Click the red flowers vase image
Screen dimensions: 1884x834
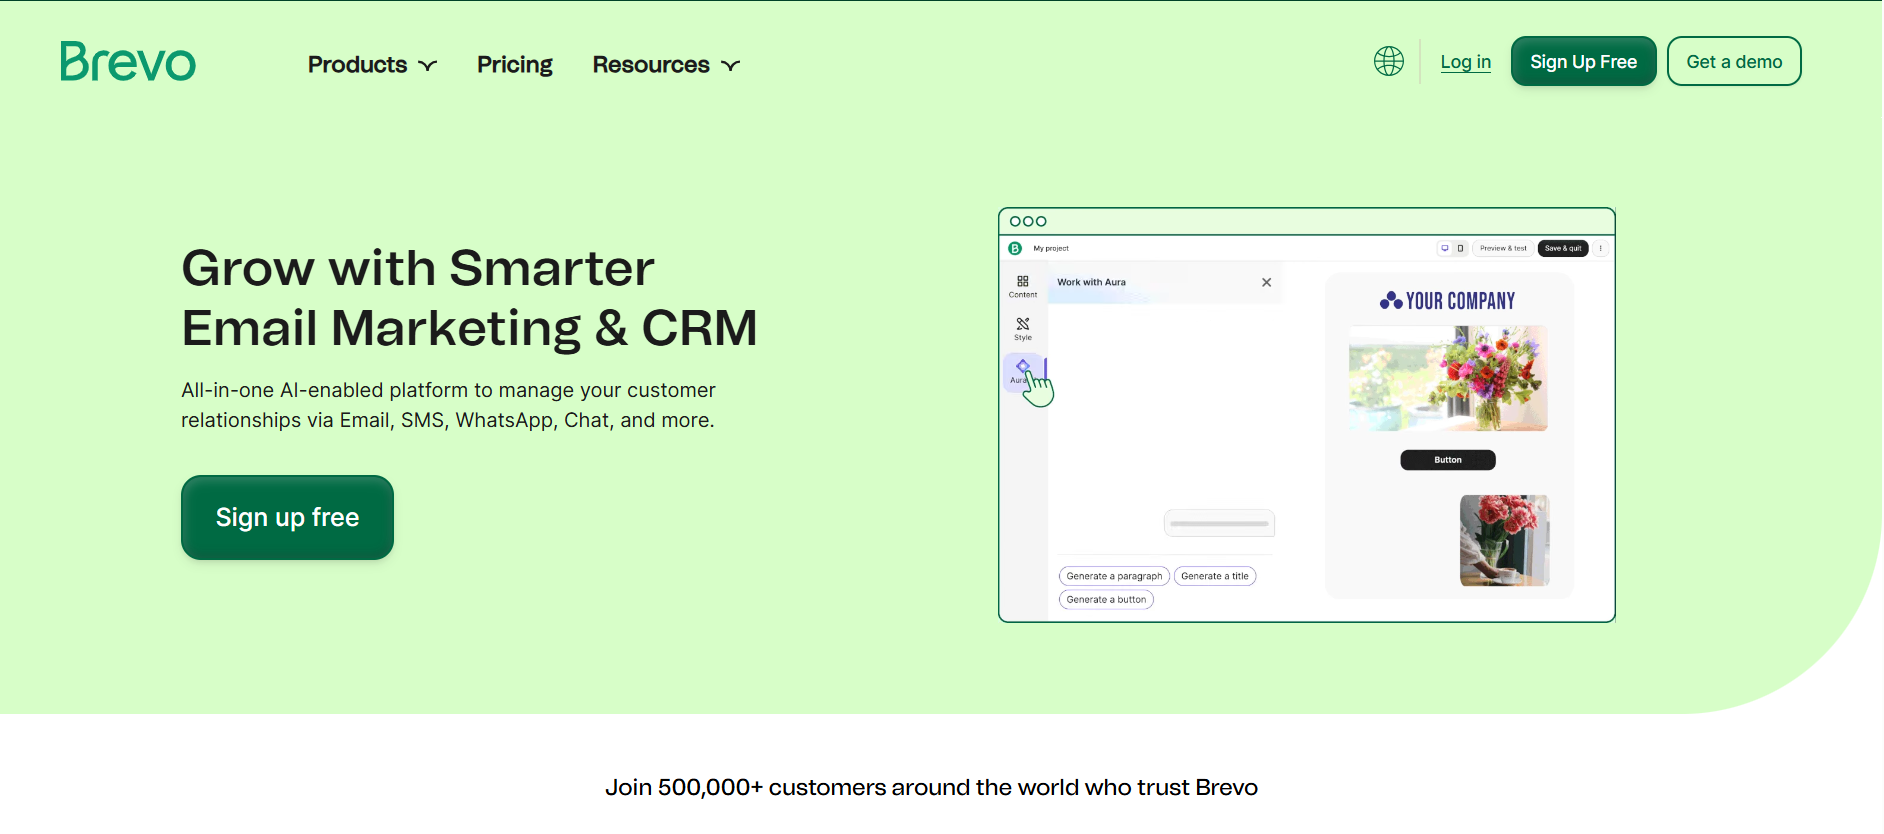pyautogui.click(x=1504, y=540)
